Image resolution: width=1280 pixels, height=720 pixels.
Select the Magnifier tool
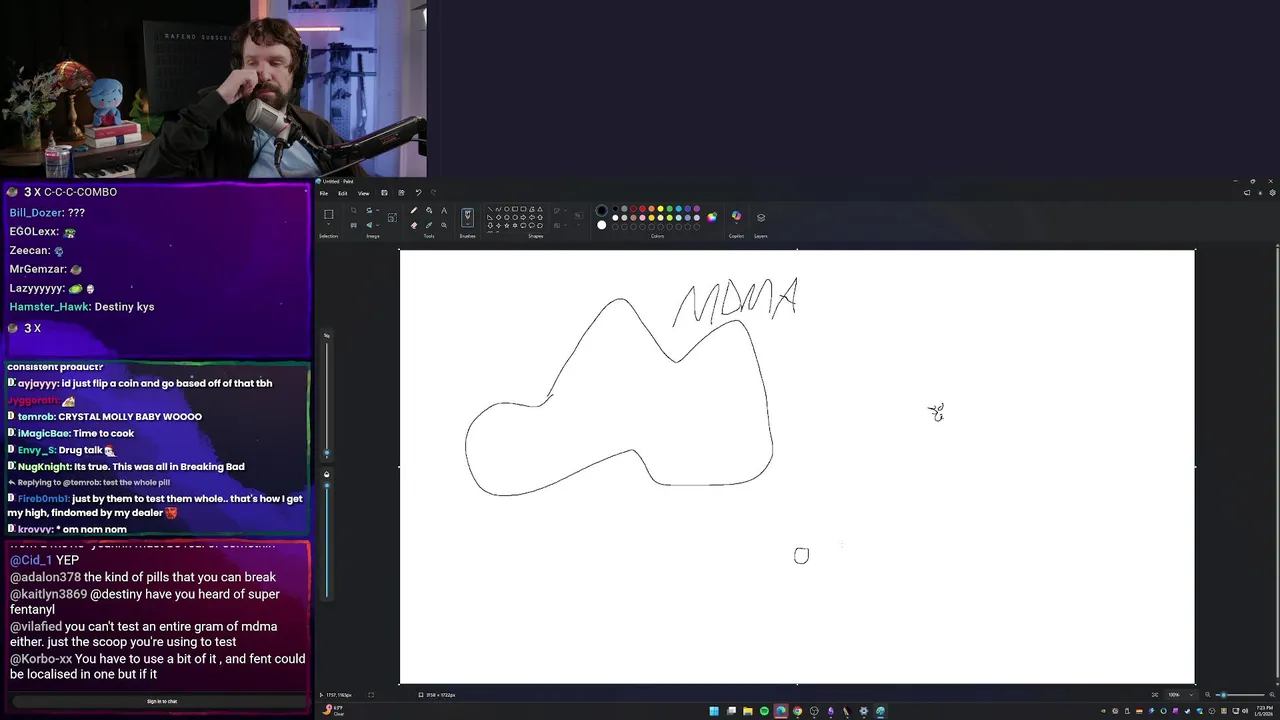point(444,225)
